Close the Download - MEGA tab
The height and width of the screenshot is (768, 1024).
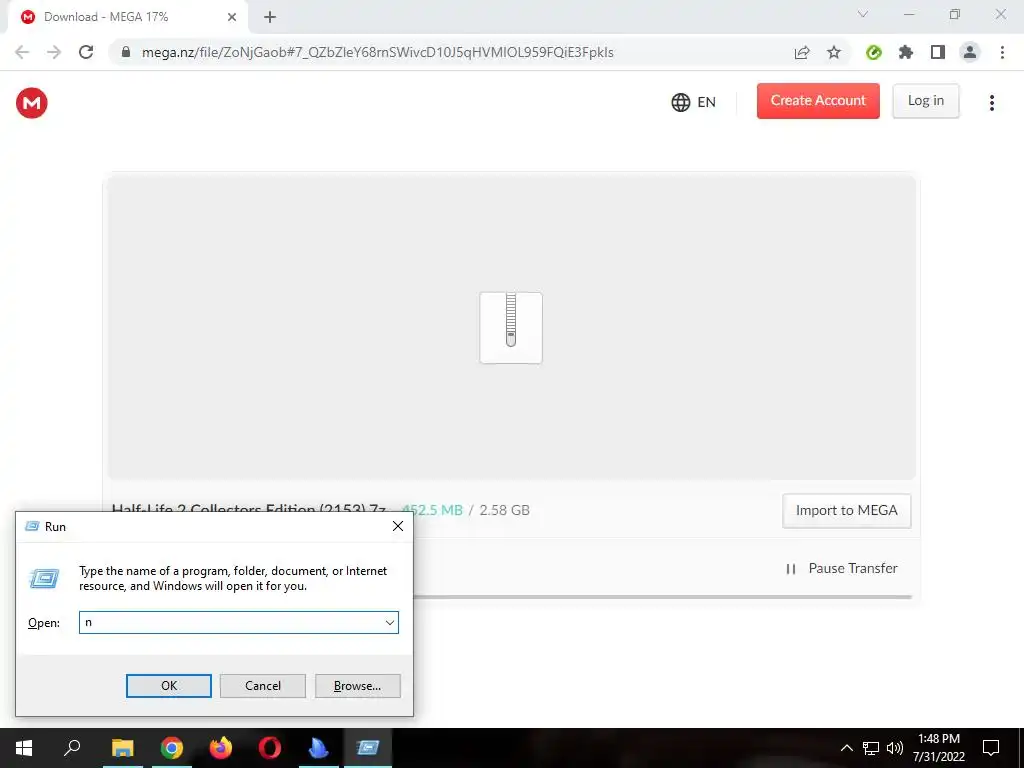(232, 17)
